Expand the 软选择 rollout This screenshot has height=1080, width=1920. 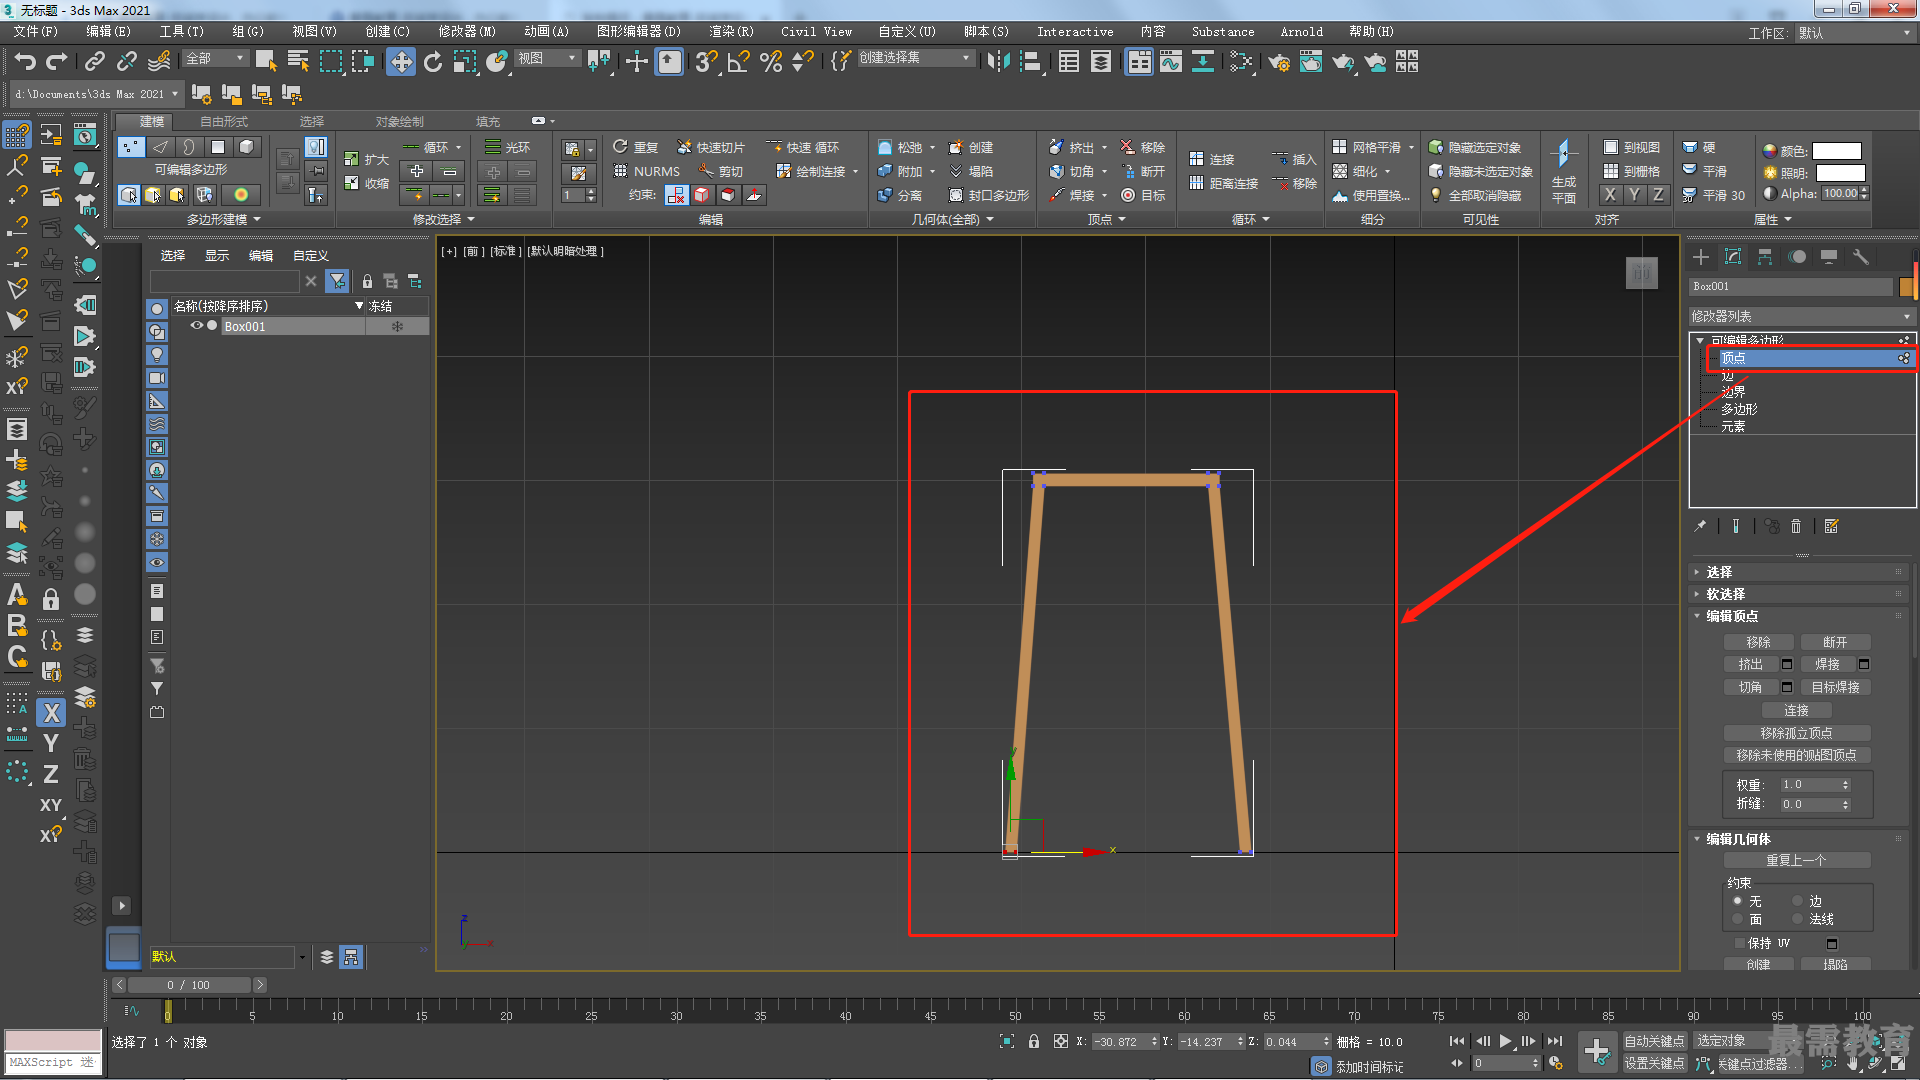1800,594
